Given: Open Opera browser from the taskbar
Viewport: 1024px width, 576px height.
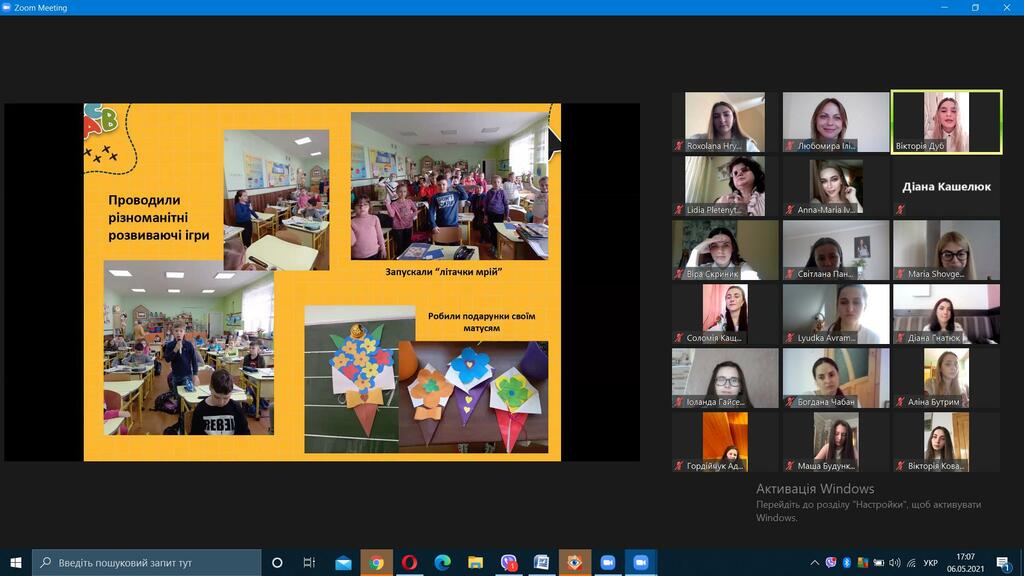Looking at the screenshot, I should pyautogui.click(x=409, y=562).
